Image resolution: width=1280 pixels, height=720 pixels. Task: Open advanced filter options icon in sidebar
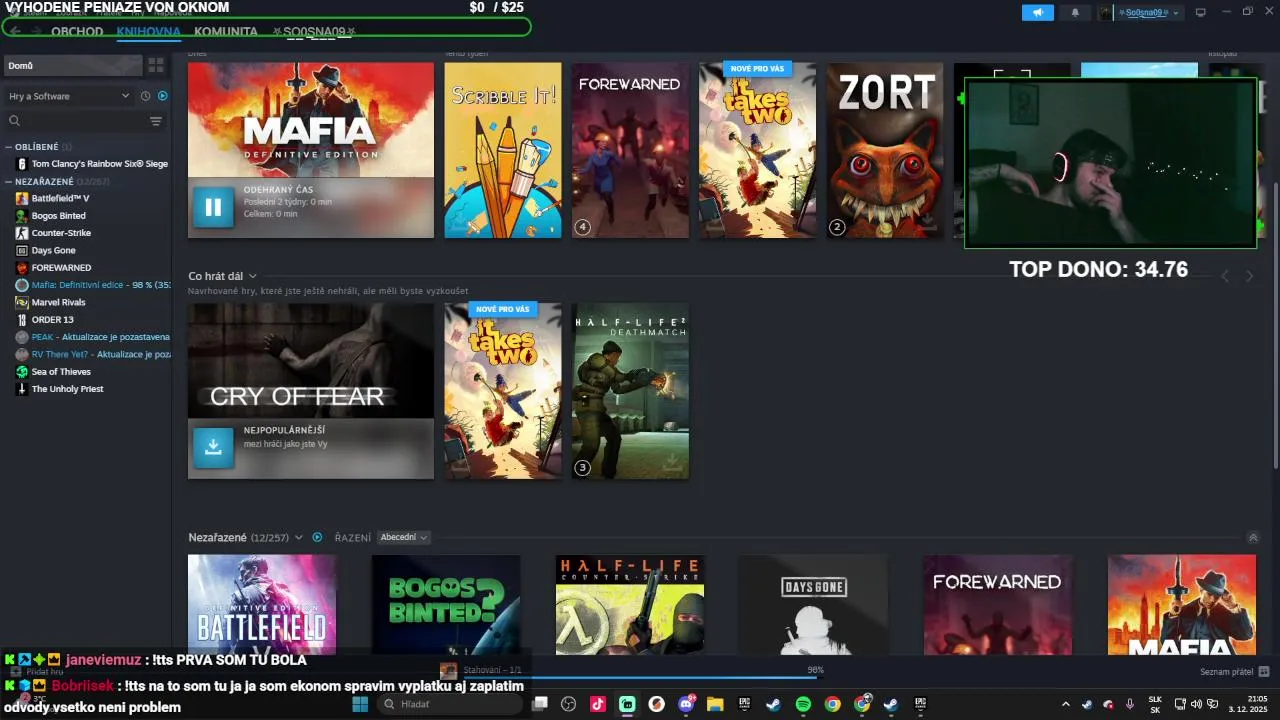(x=156, y=121)
